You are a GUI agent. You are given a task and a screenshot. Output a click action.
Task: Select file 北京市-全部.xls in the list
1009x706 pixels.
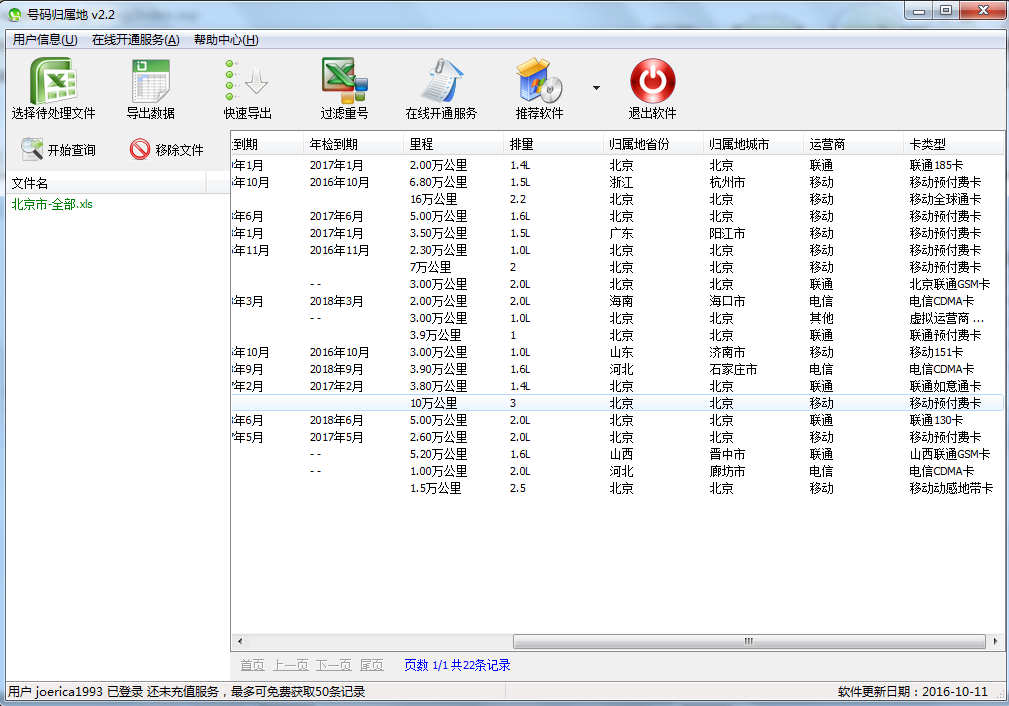click(52, 204)
